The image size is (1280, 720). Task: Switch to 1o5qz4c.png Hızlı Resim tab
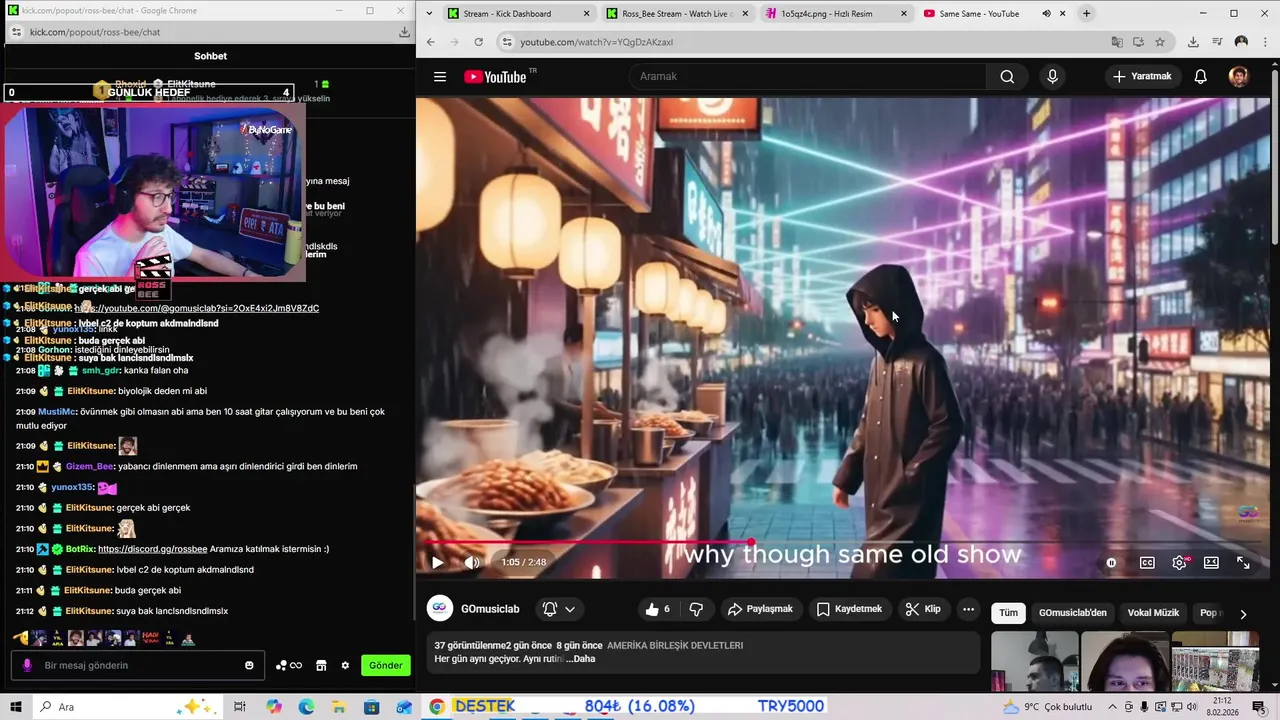[836, 14]
